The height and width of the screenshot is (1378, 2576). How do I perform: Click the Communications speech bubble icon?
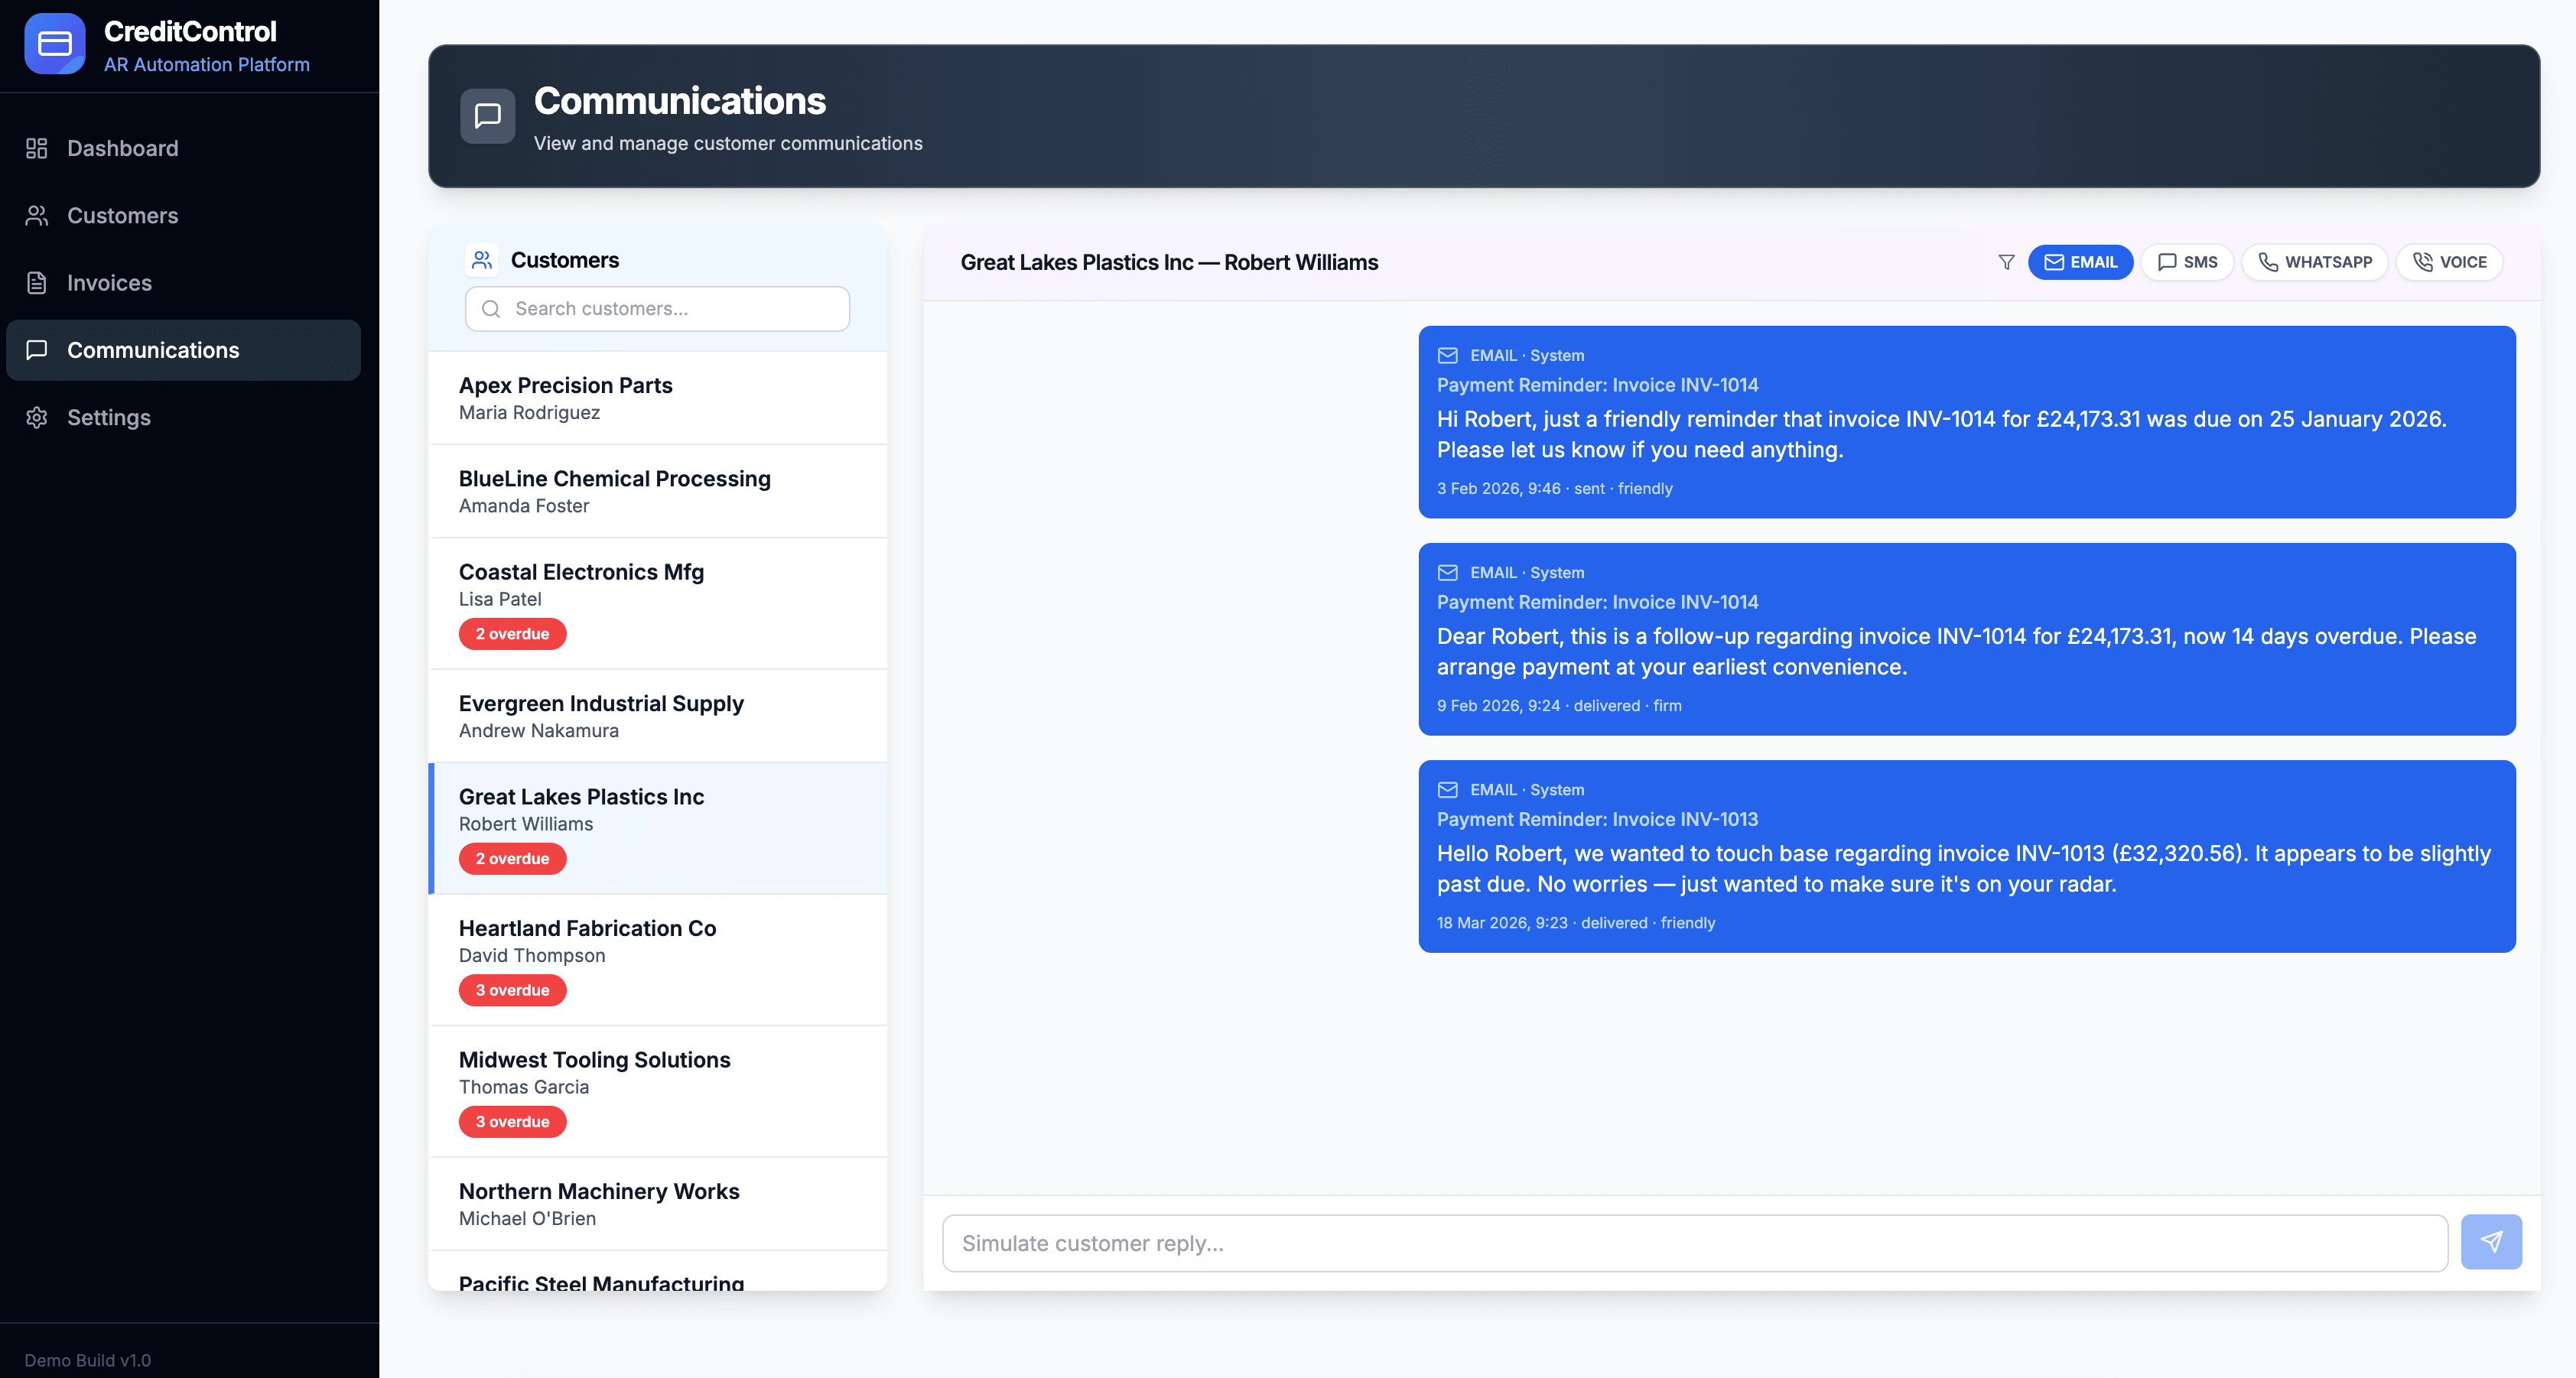tap(36, 350)
